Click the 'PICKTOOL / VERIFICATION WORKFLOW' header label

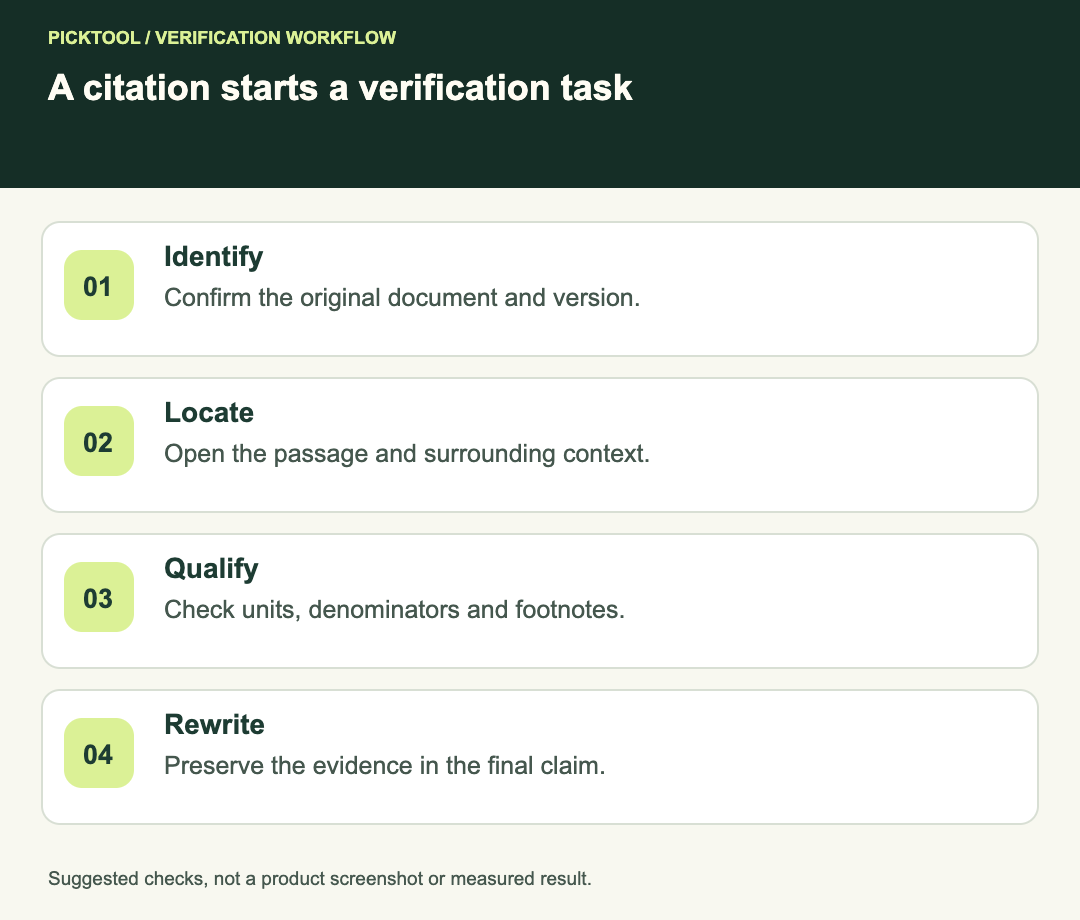(222, 37)
